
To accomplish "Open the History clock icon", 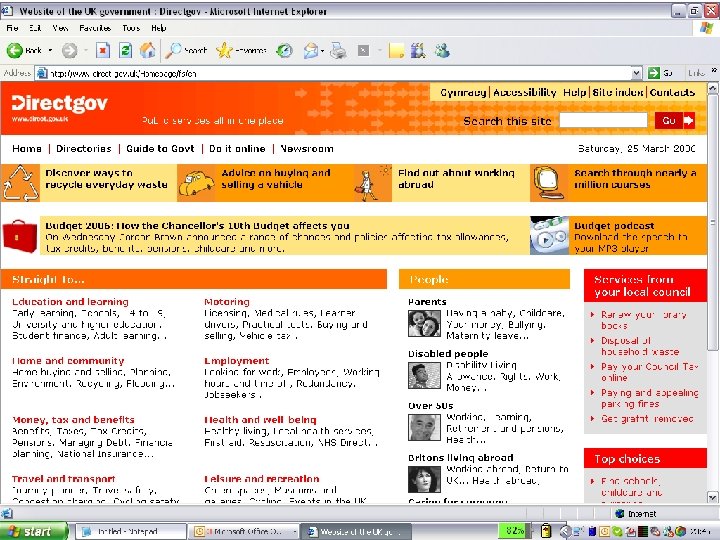I will click(284, 50).
